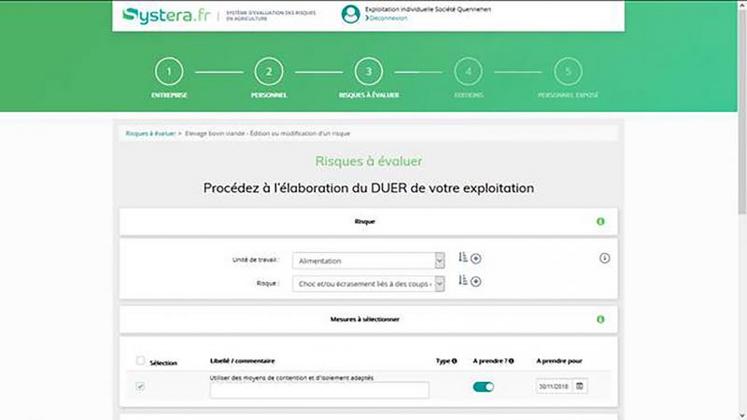Go to step 2 Personnel
This screenshot has width=747, height=420.
[269, 72]
